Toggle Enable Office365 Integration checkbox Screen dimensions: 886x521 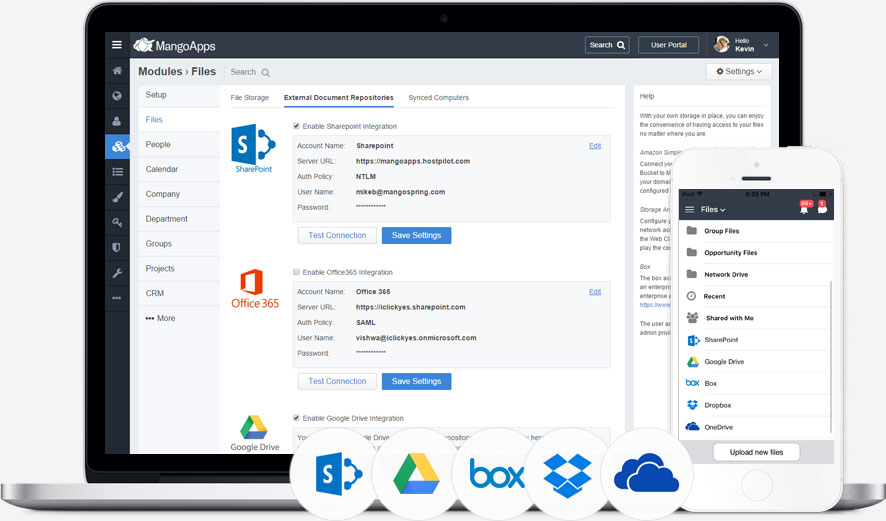(296, 272)
